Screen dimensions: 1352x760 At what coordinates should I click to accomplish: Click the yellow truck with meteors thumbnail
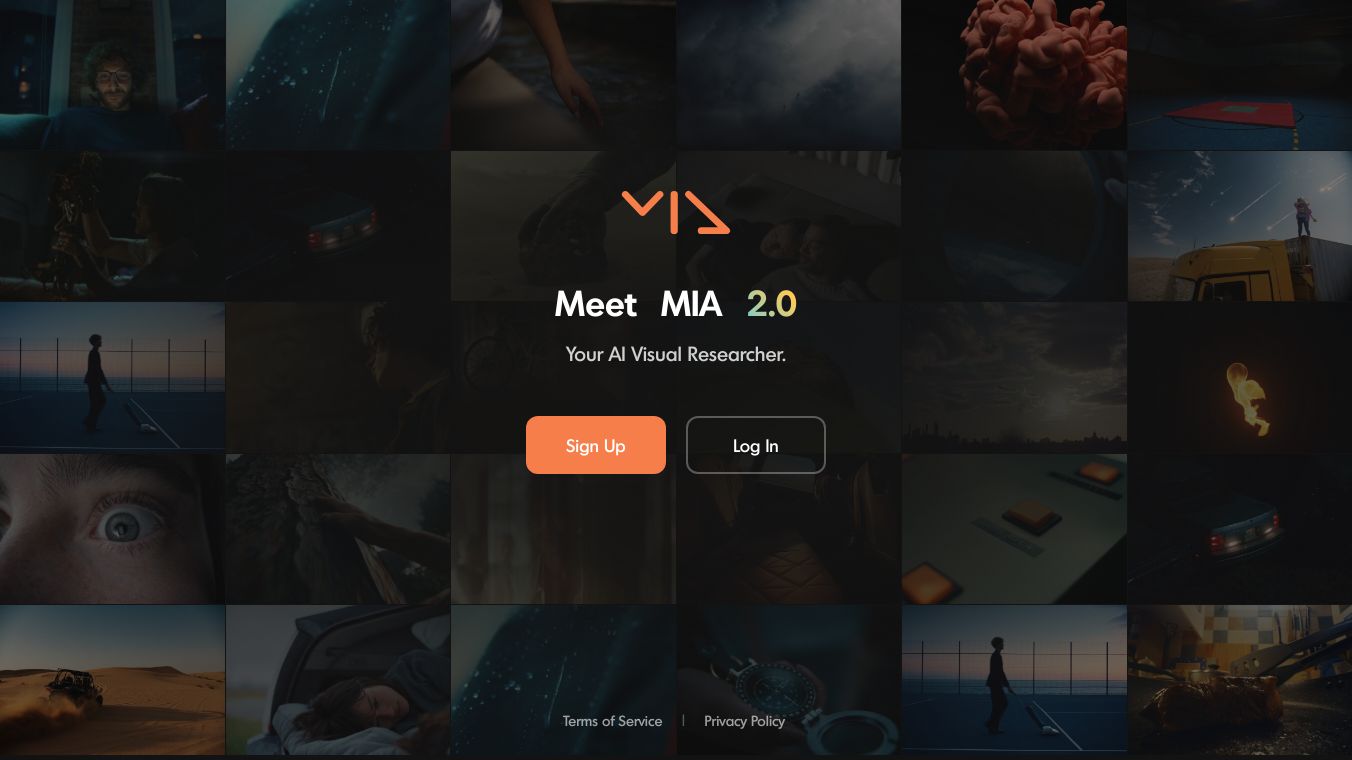[x=1240, y=226]
